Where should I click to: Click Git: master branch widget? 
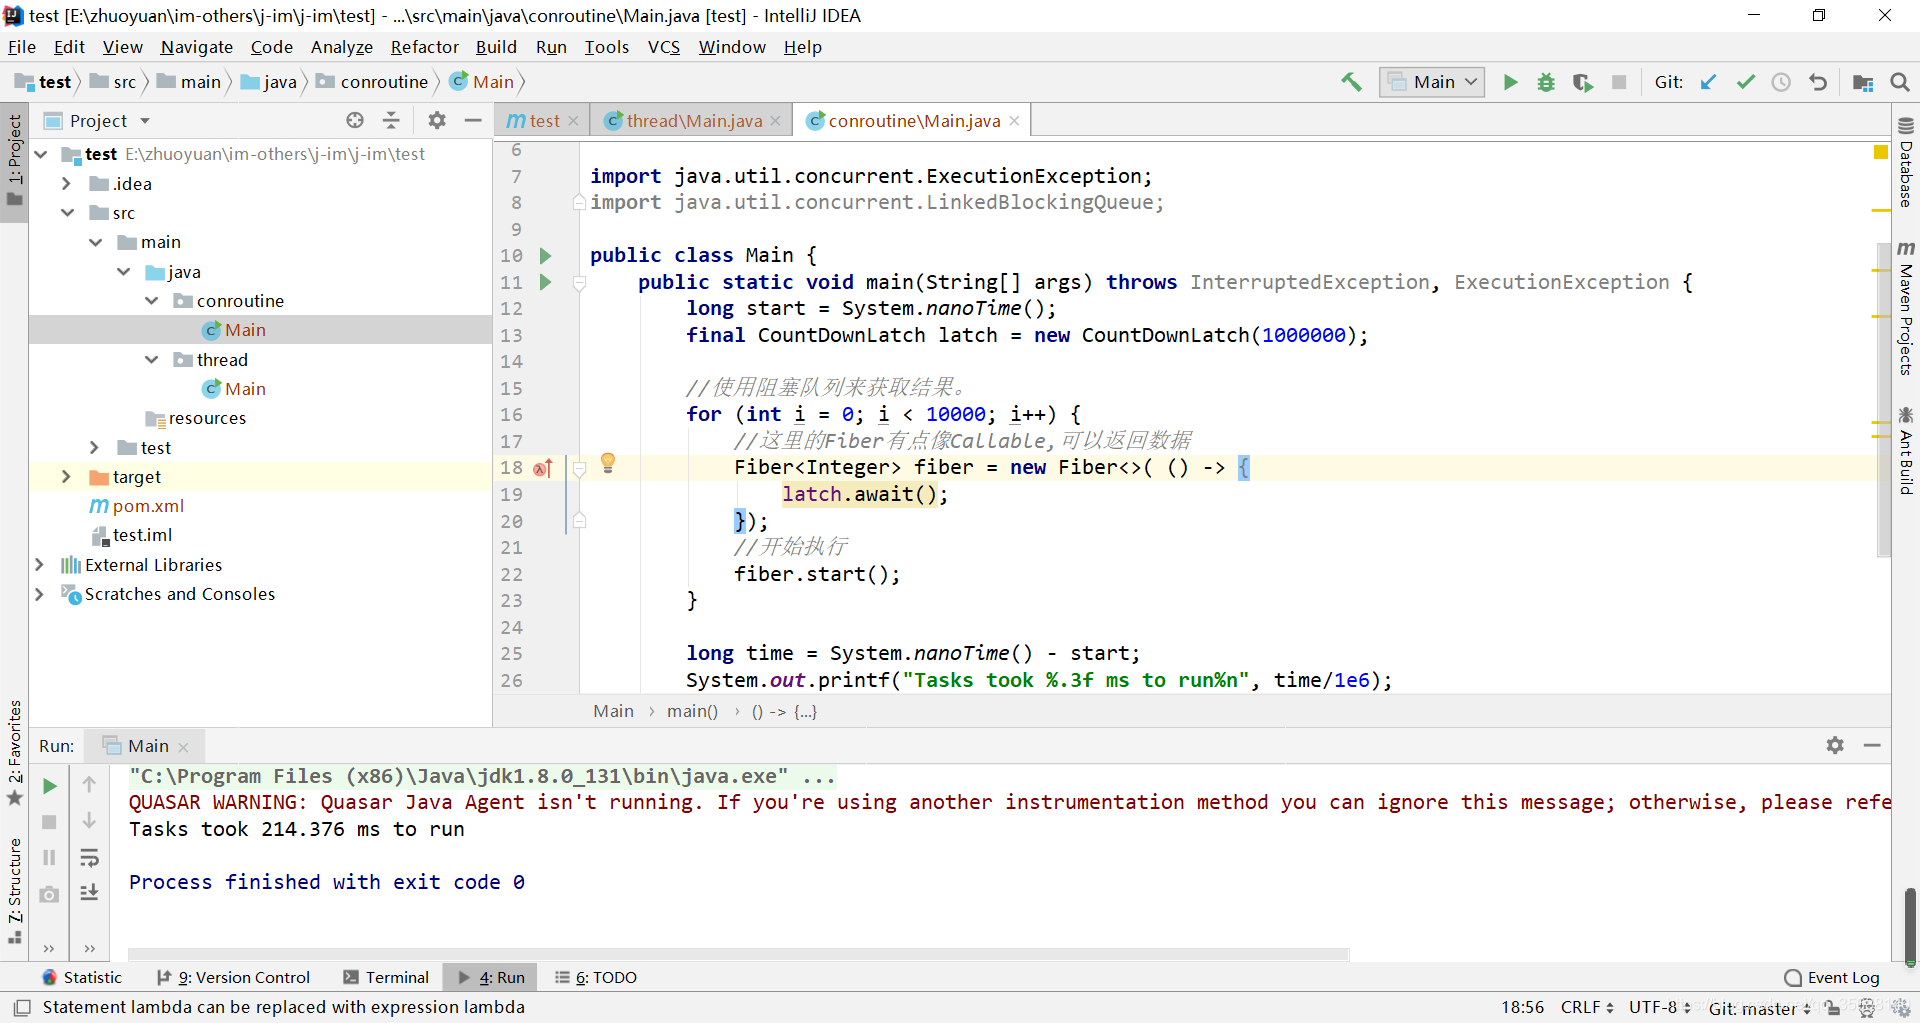(x=1759, y=1008)
